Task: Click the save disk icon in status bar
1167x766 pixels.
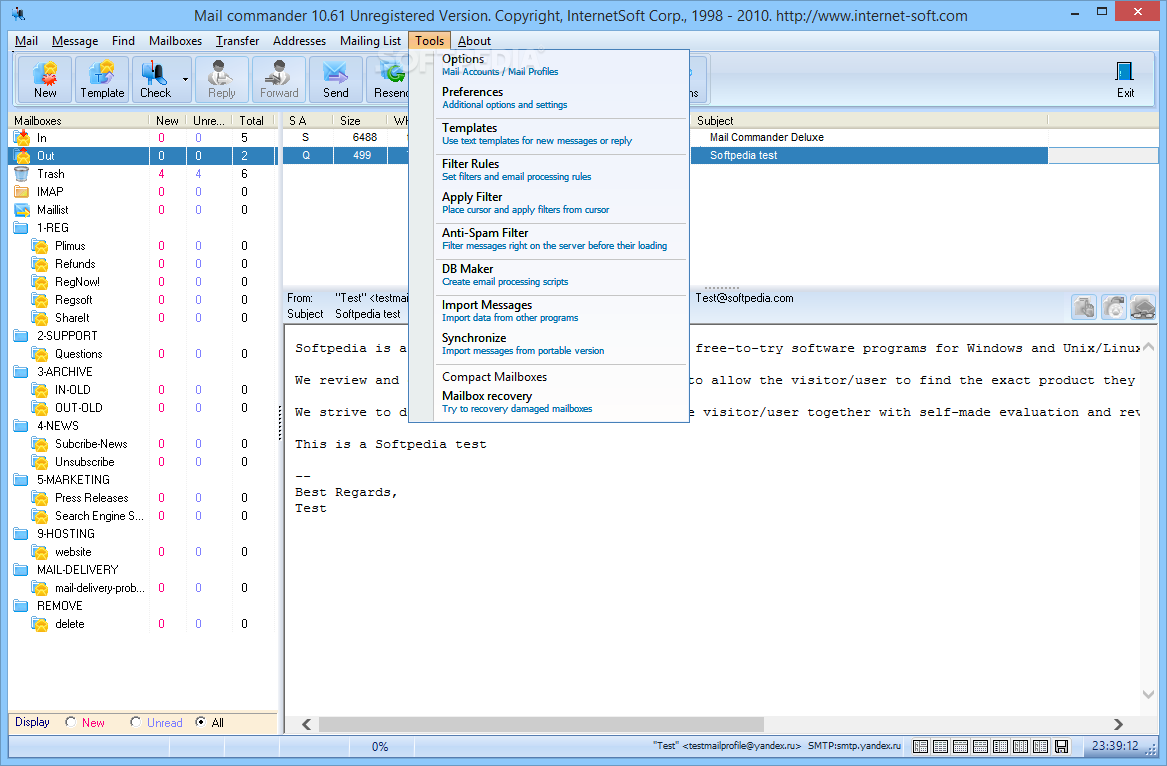Action: [1061, 746]
